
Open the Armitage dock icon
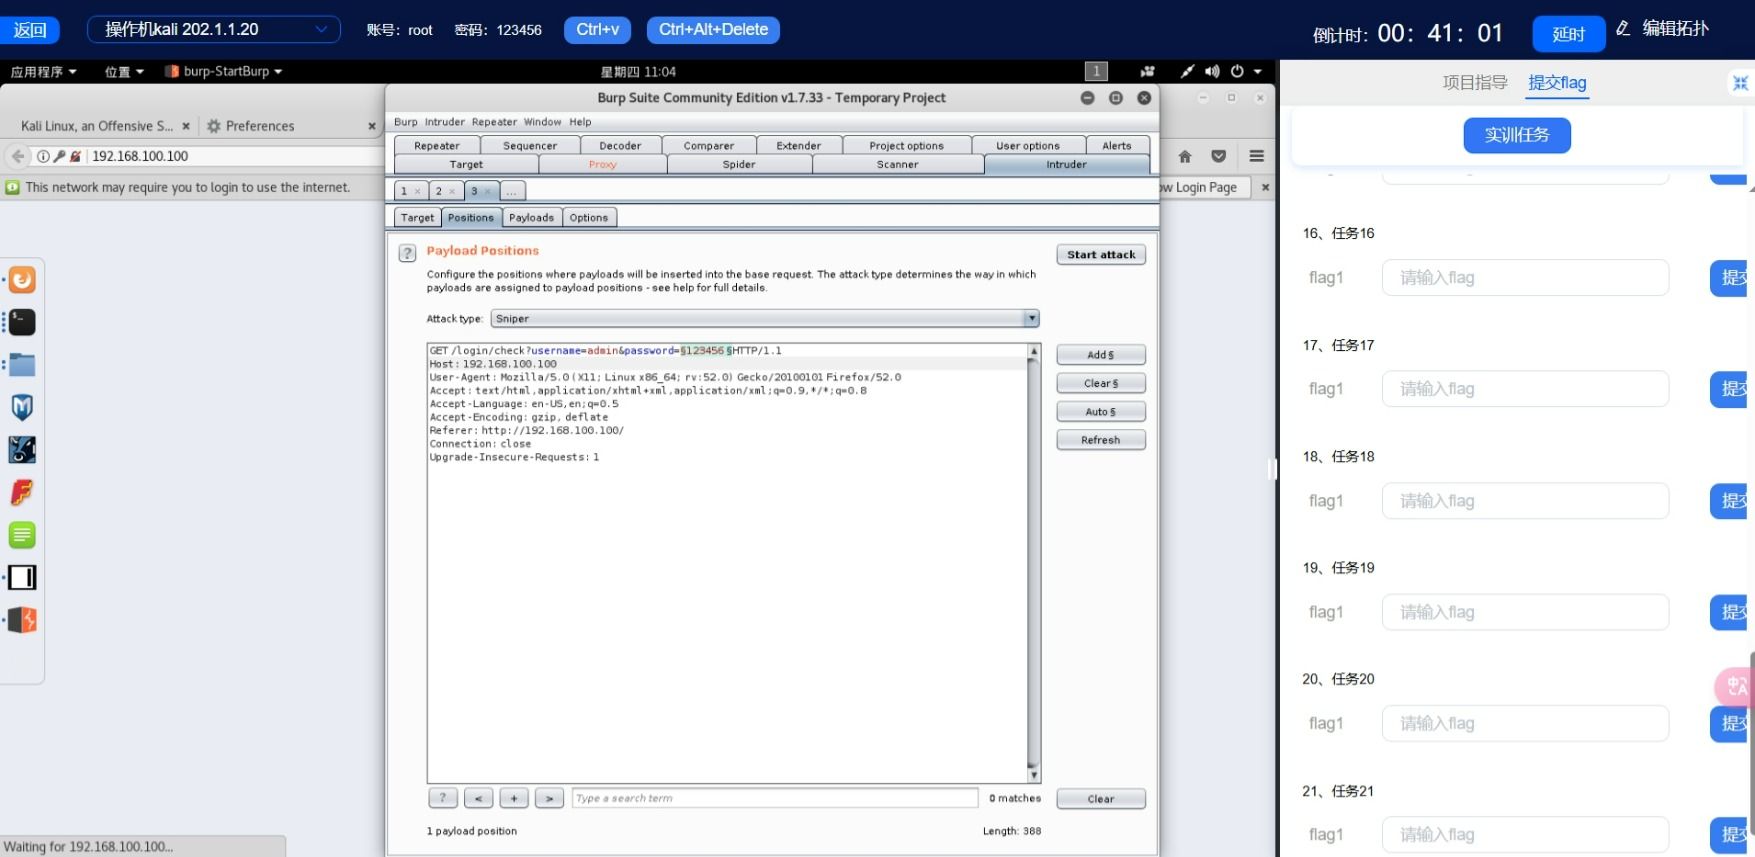click(22, 450)
